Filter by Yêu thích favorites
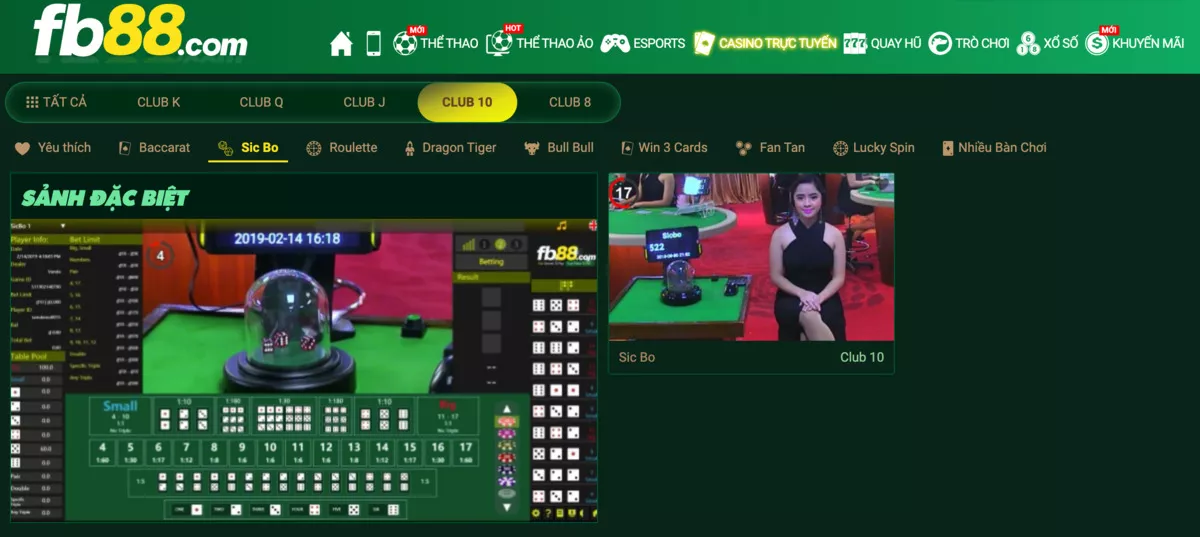Screen dimensions: 1200x537 [x=53, y=147]
